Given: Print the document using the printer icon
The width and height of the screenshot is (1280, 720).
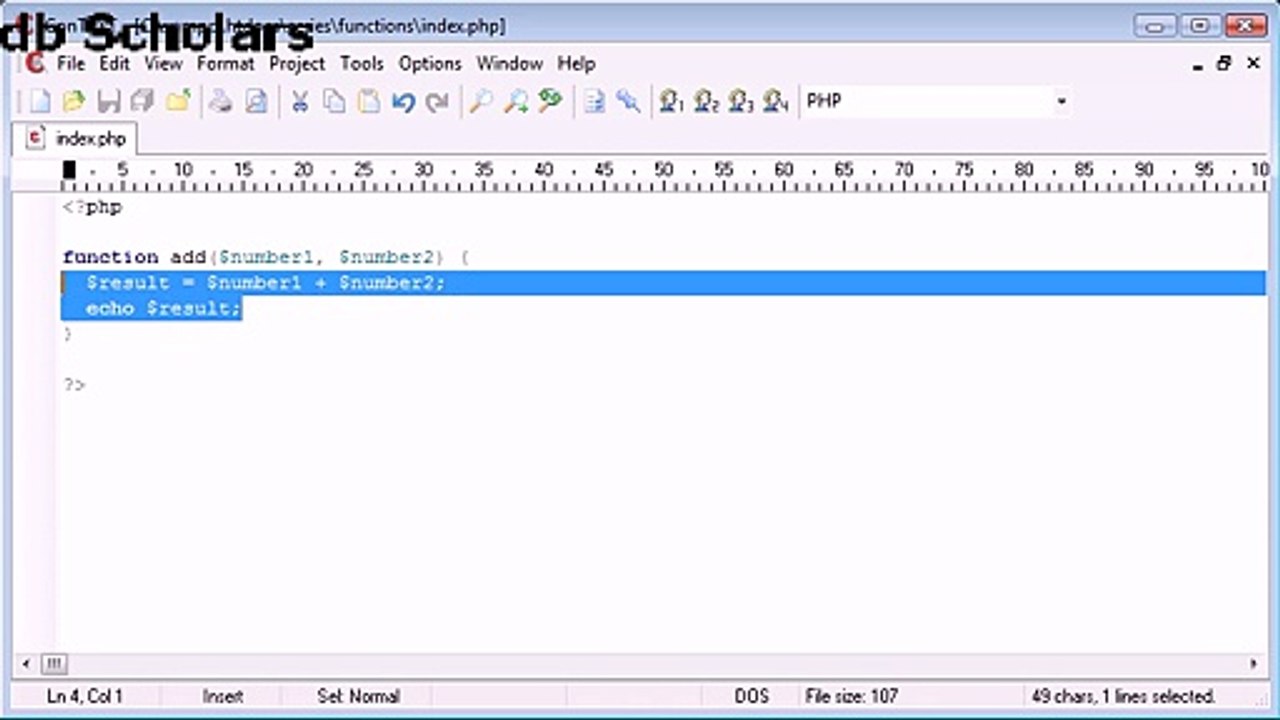Looking at the screenshot, I should (x=221, y=101).
